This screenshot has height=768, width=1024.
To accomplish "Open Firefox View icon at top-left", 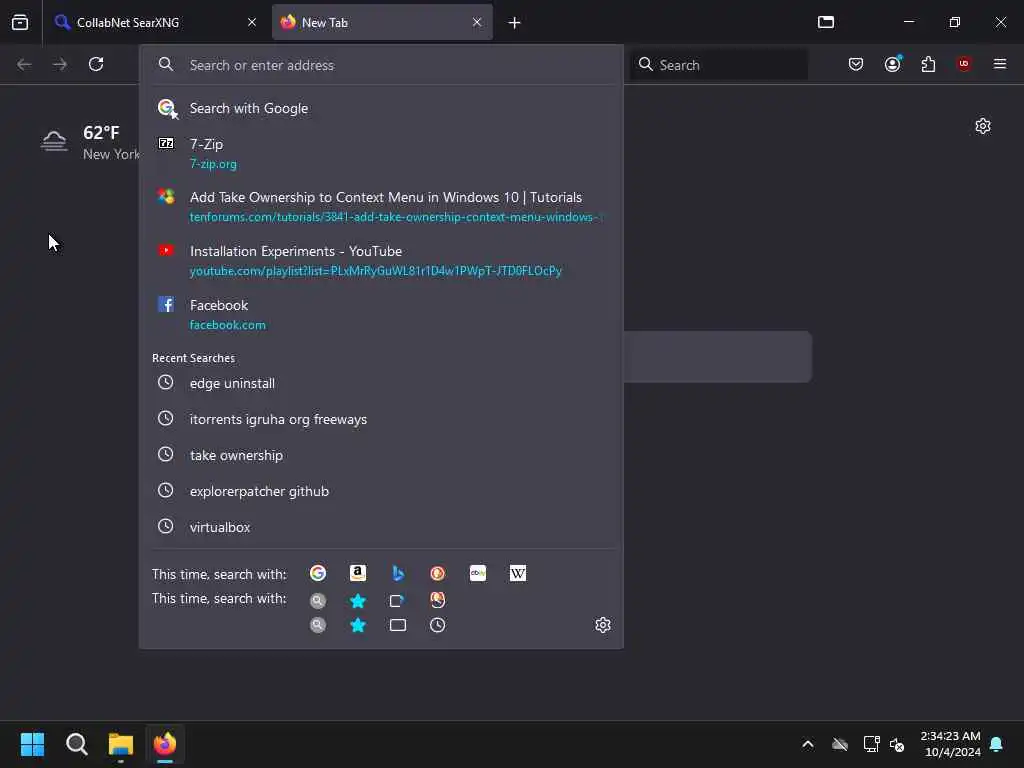I will [x=20, y=22].
